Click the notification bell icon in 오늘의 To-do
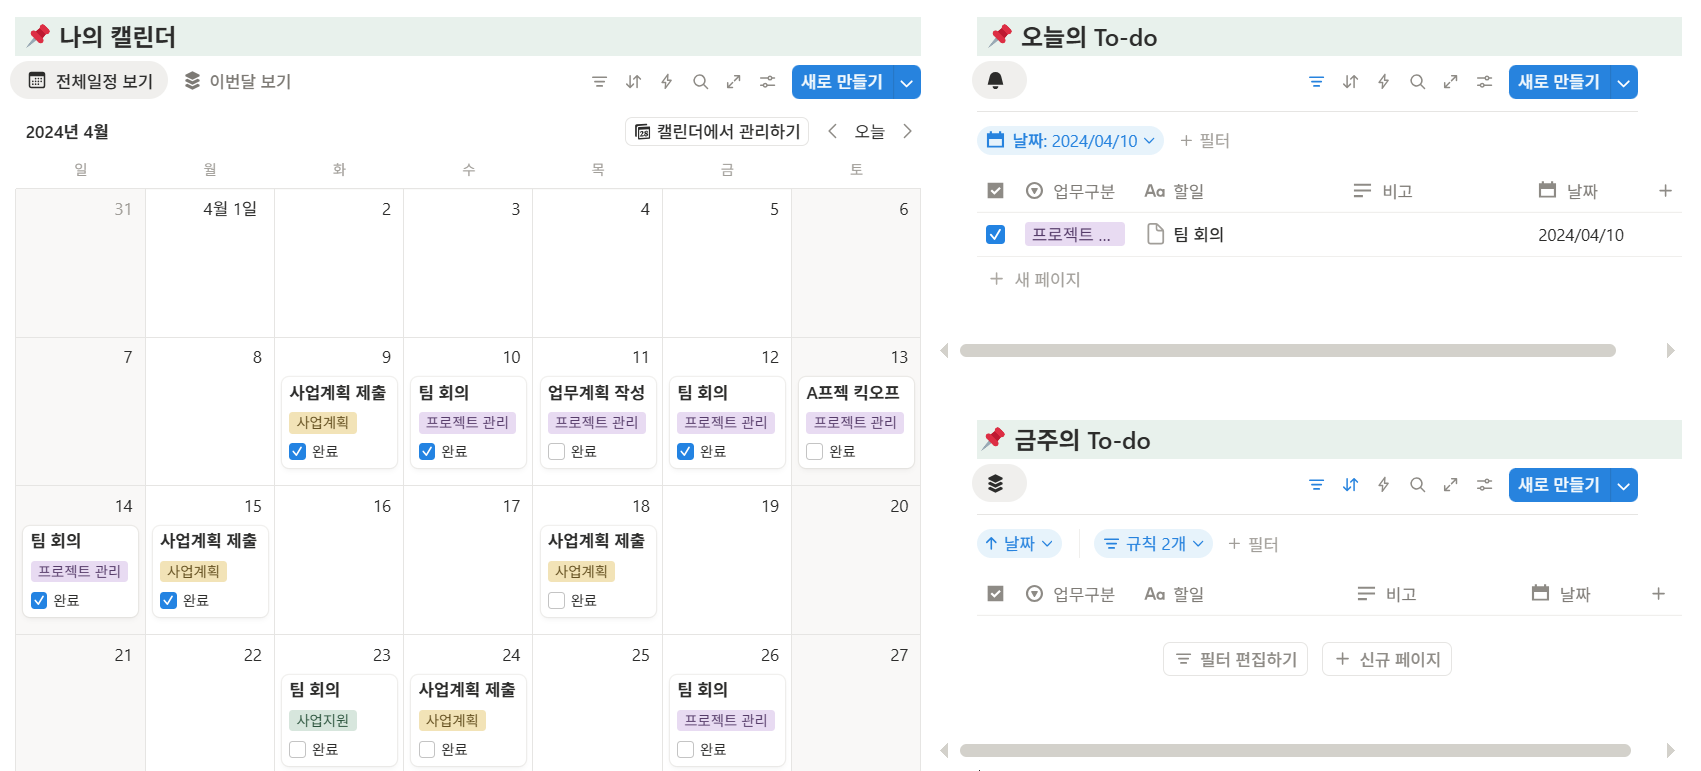Image resolution: width=1701 pixels, height=771 pixels. 997,81
